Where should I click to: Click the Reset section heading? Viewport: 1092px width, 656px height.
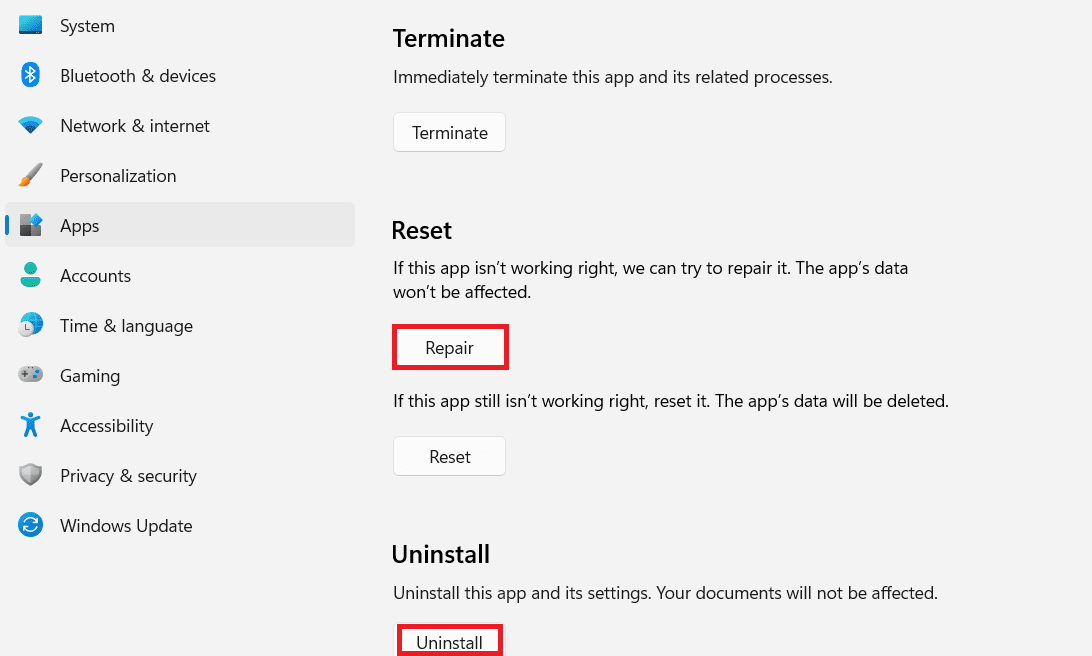tap(421, 231)
